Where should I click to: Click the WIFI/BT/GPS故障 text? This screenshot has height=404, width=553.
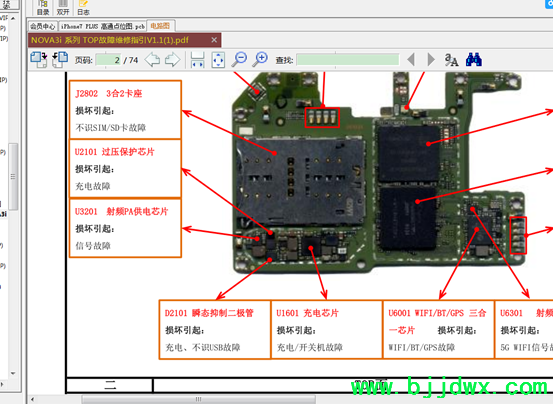point(421,348)
